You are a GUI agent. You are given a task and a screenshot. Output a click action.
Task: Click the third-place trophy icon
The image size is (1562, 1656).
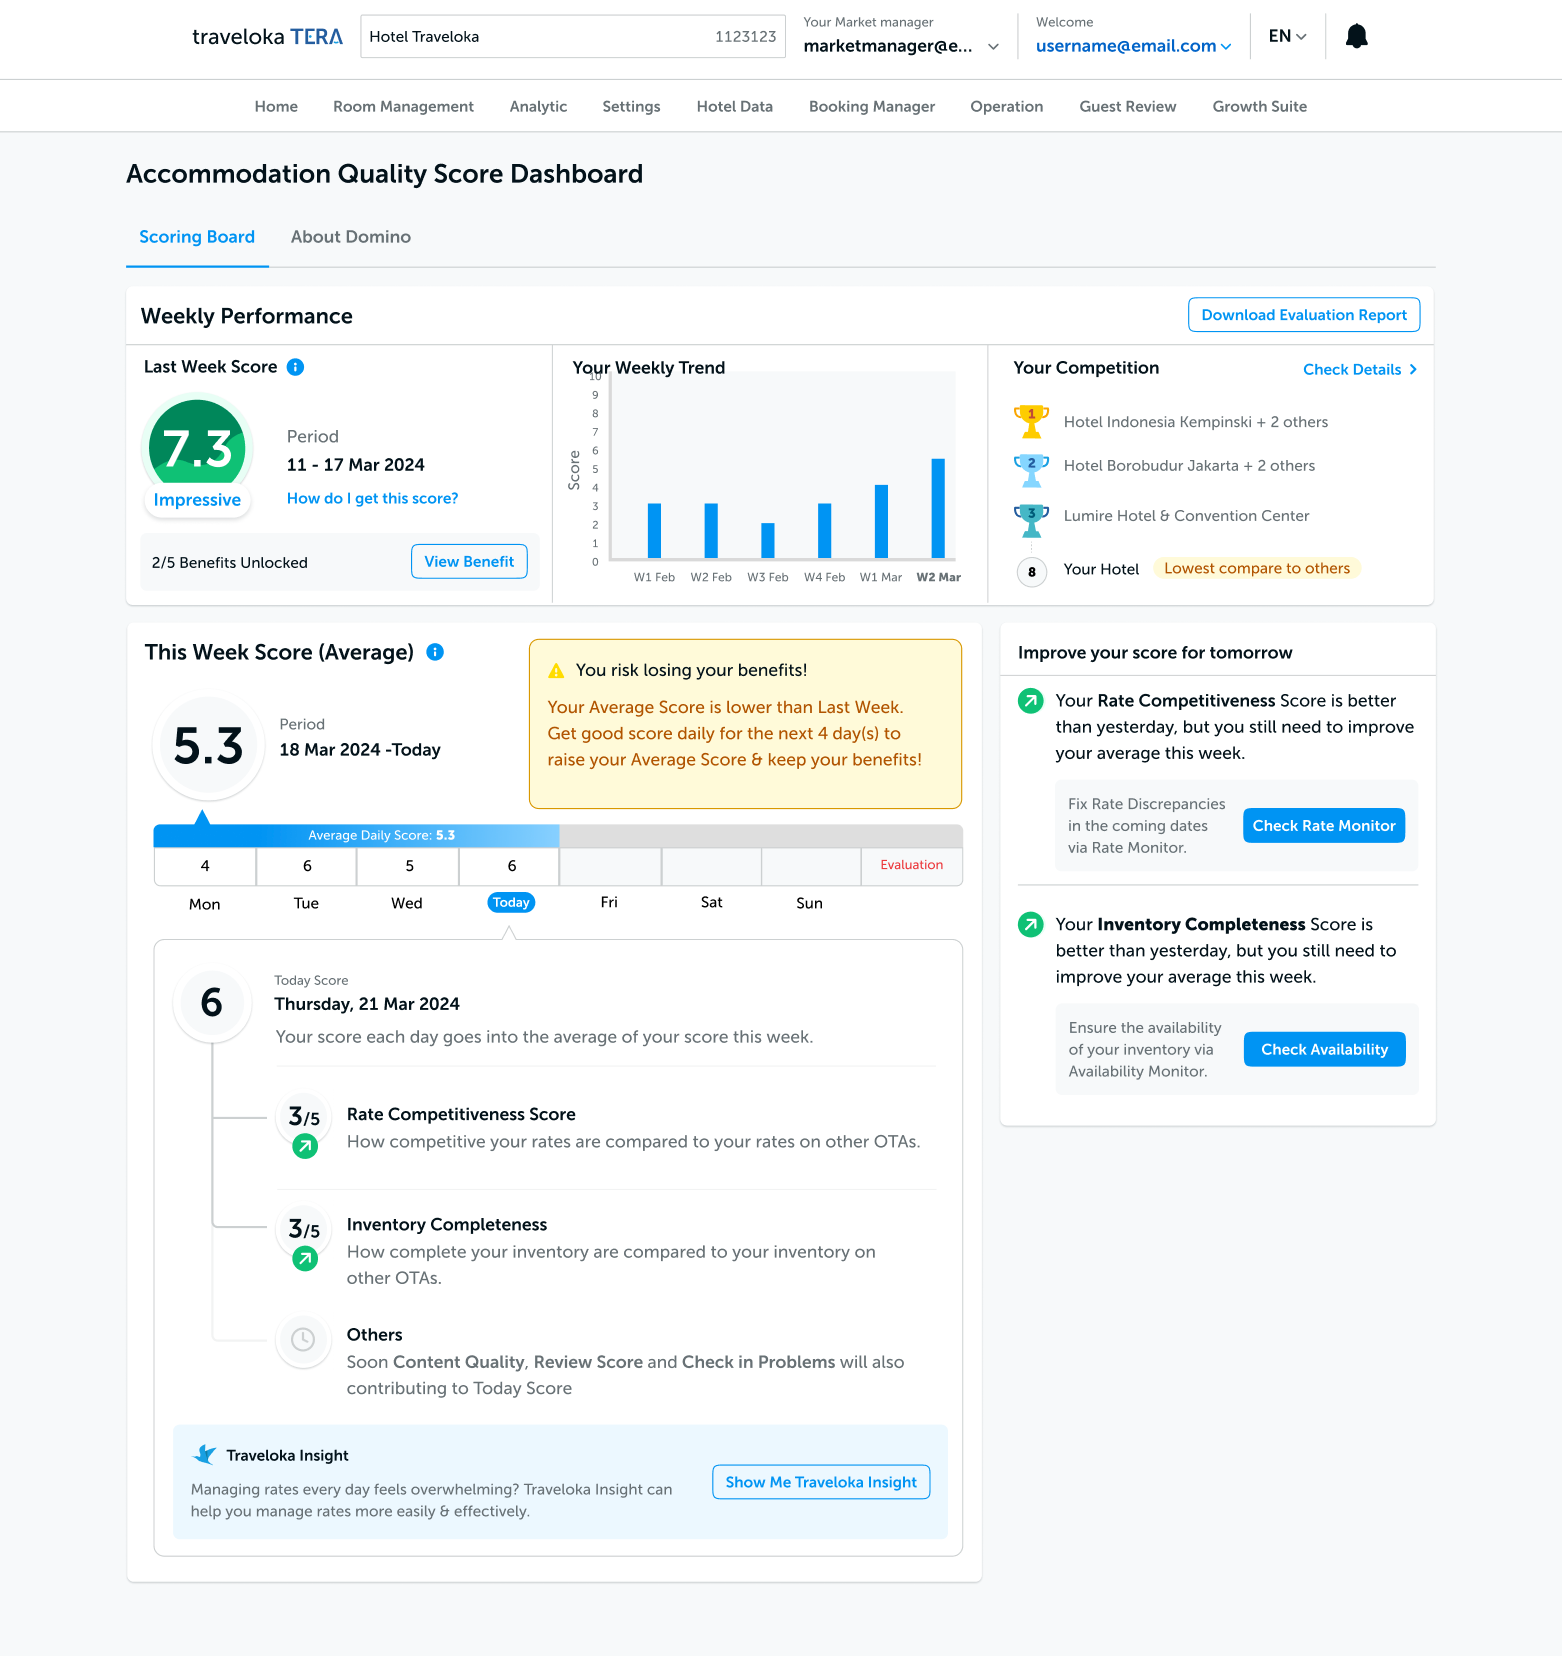(1031, 520)
